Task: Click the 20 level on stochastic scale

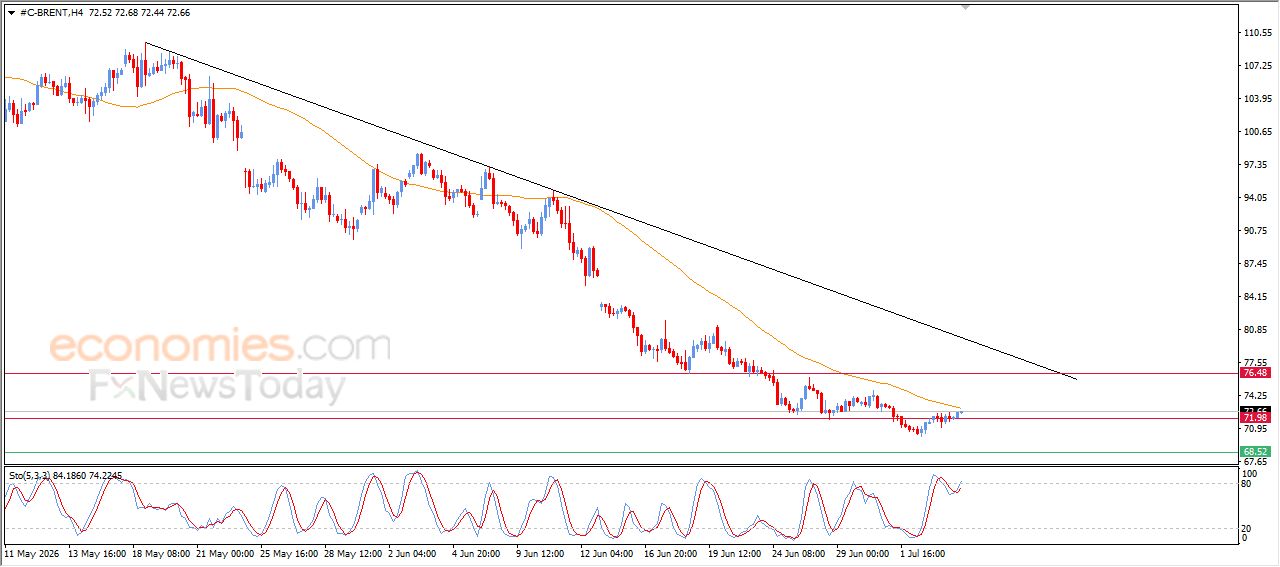Action: point(1246,528)
